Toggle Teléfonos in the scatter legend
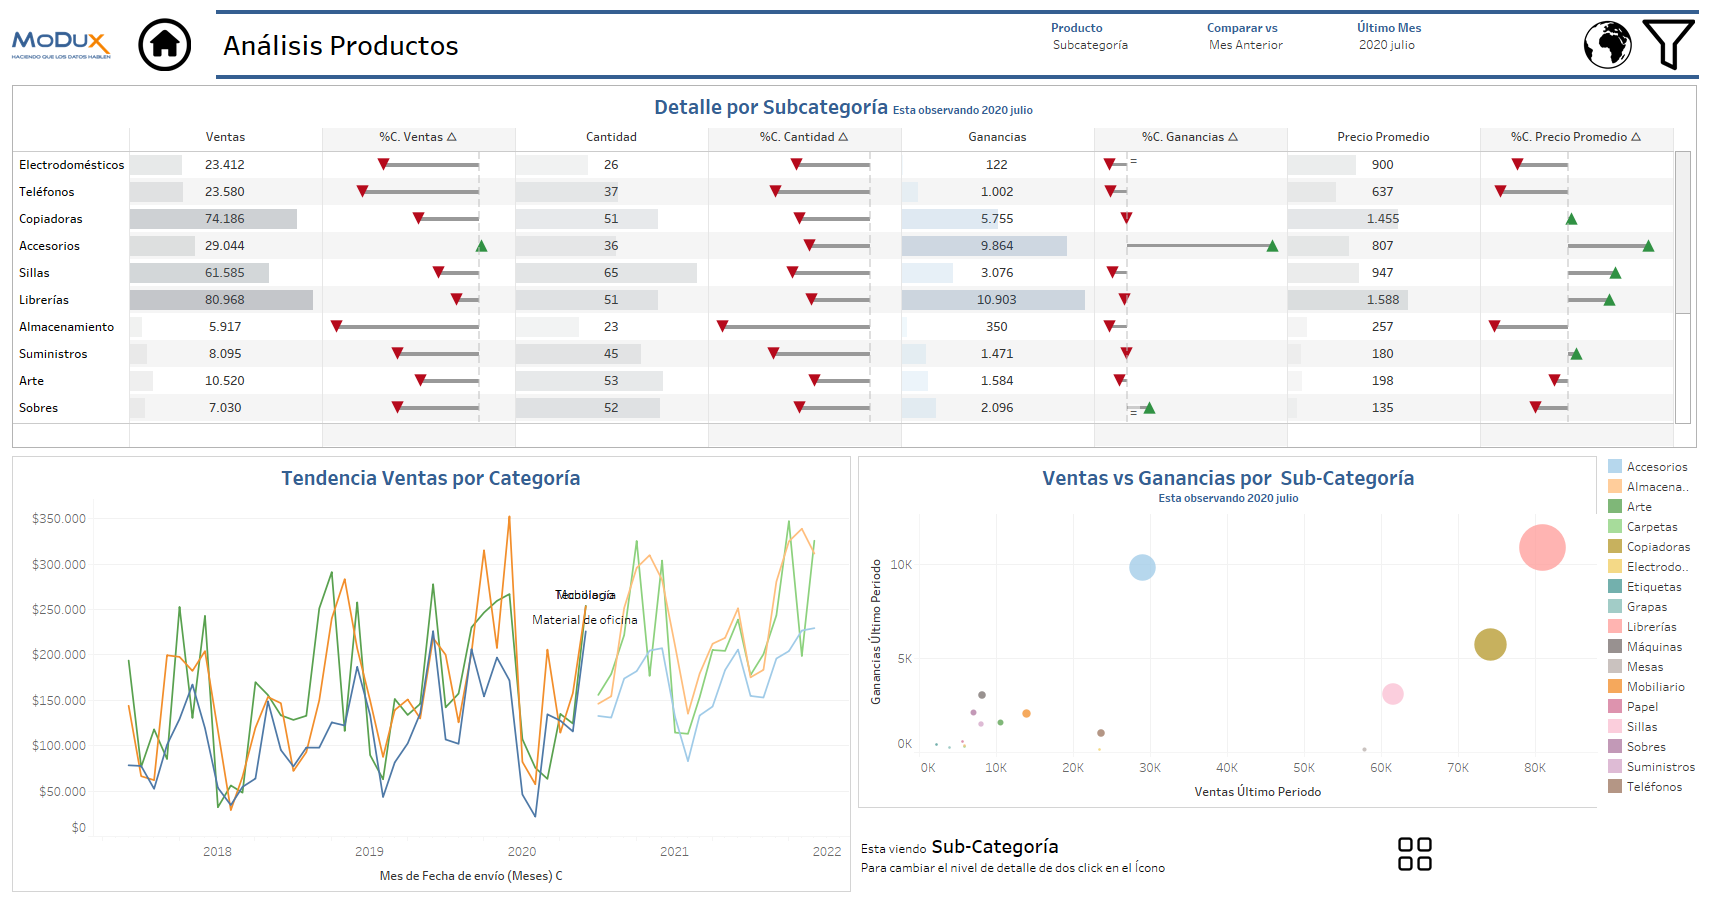The width and height of the screenshot is (1709, 904). coord(1653,786)
